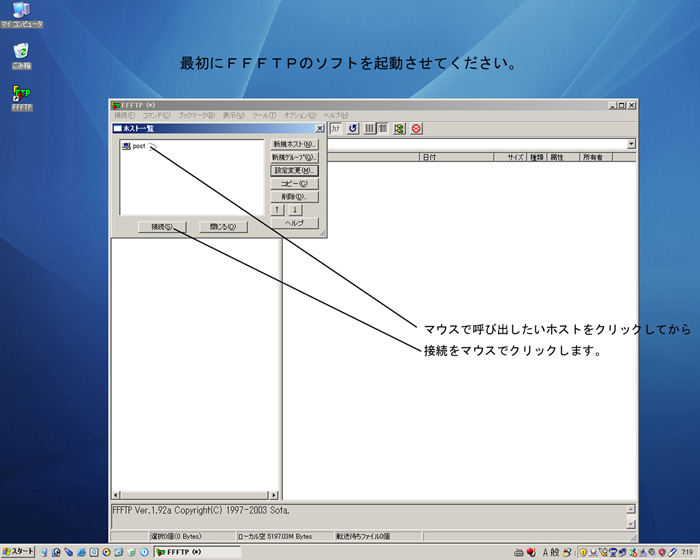Click the IME 般 conversion mode indicator
This screenshot has width=700, height=560.
click(x=554, y=552)
